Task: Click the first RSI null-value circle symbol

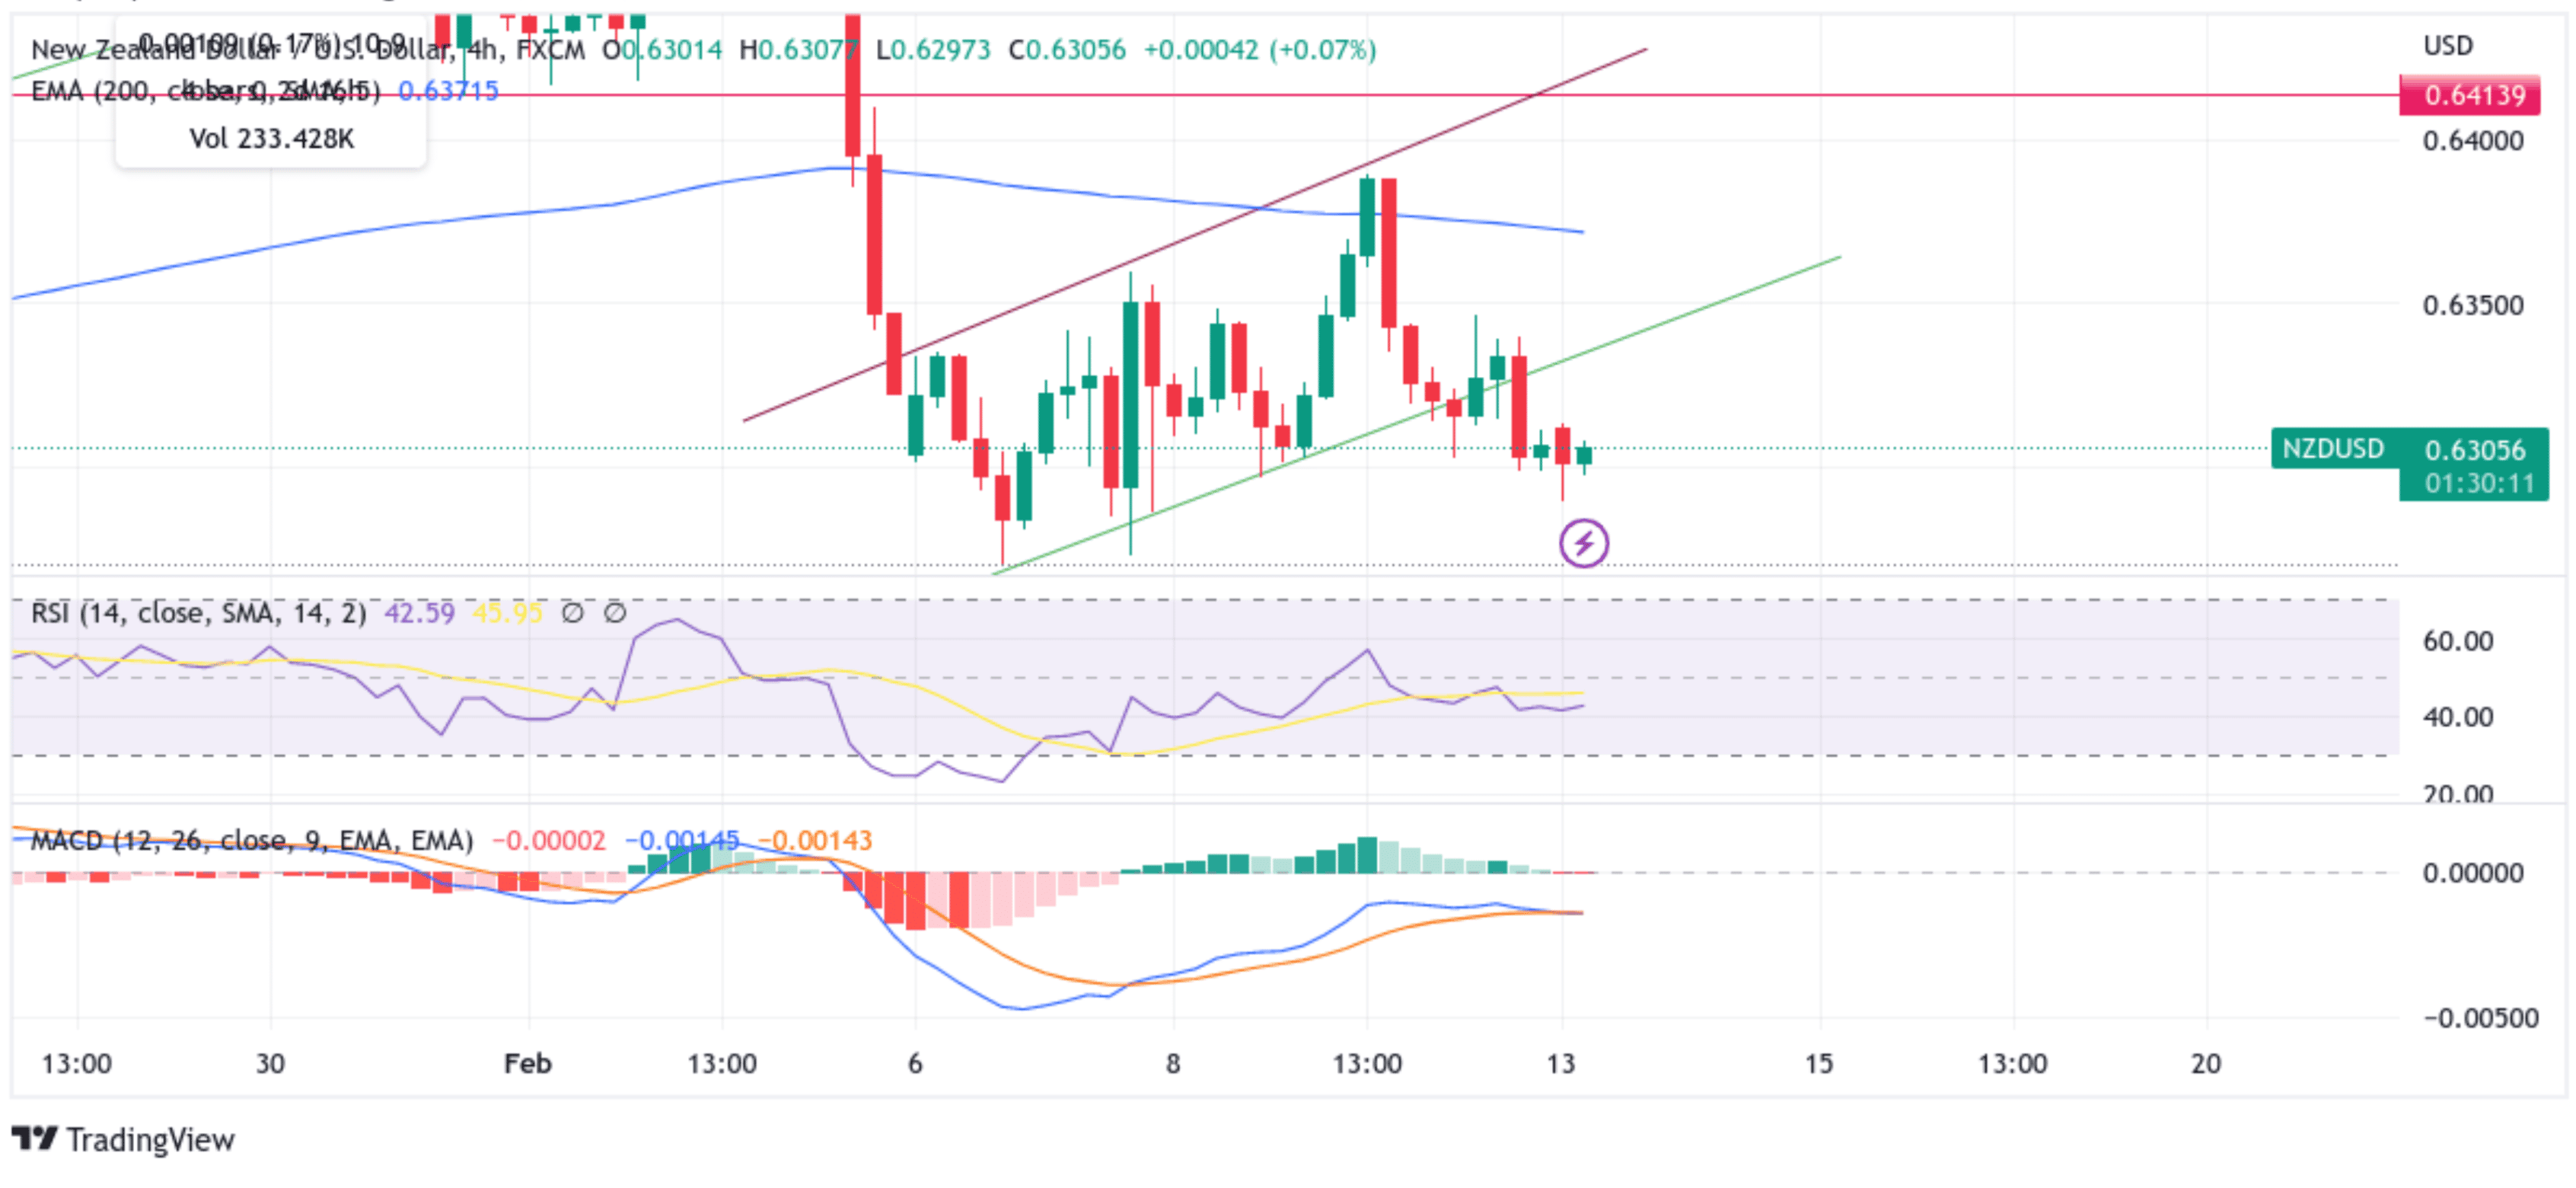Action: [x=572, y=612]
